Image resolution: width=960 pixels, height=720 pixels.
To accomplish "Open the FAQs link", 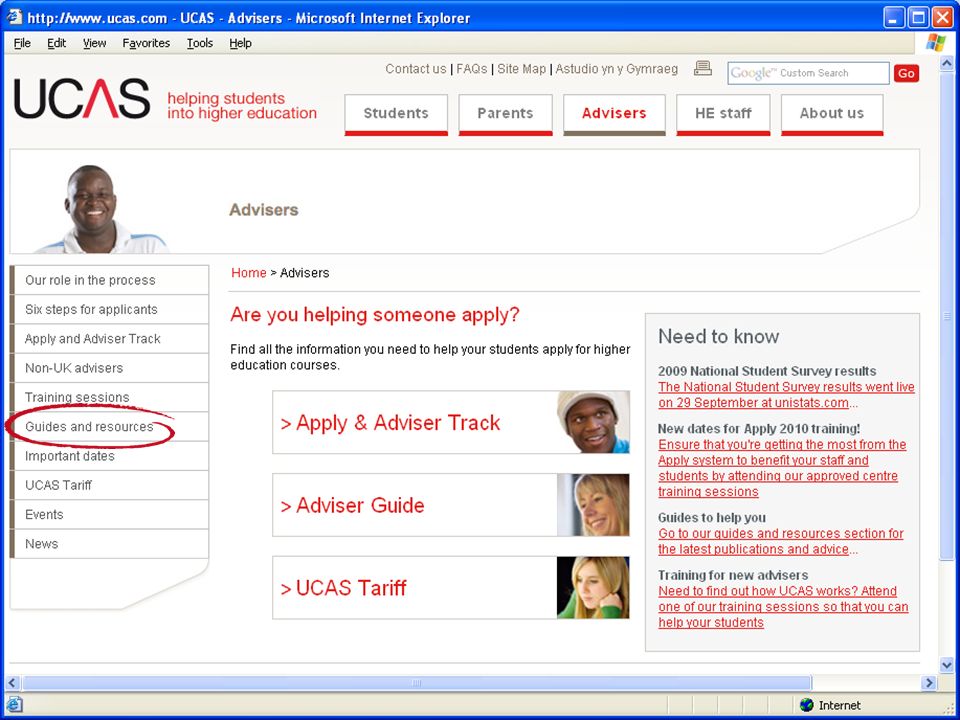I will pyautogui.click(x=471, y=69).
